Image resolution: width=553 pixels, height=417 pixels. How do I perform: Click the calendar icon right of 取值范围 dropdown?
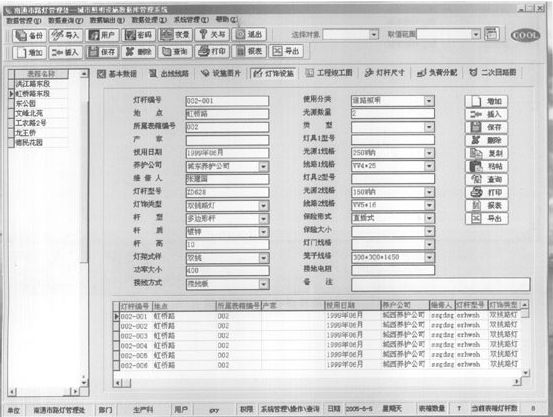[491, 34]
